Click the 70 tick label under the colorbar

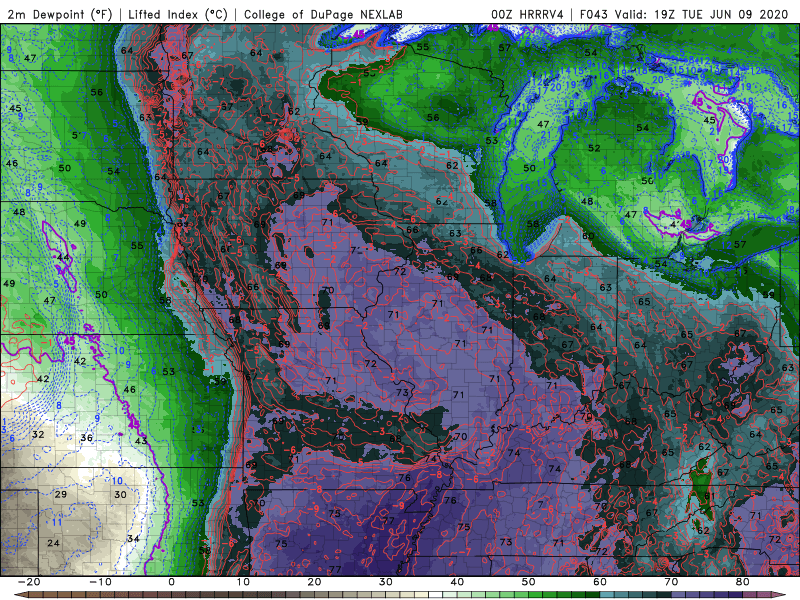click(x=671, y=582)
